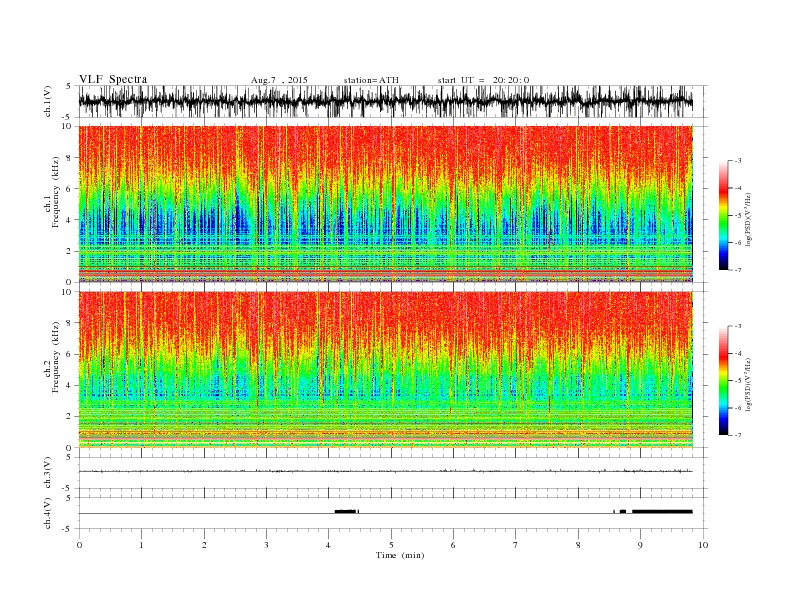Click the ch.3 voltage trace line
Screen dimensions: 792x612
tap(385, 471)
